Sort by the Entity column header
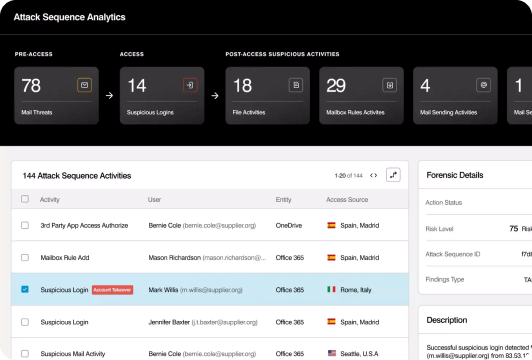This screenshot has height=360, width=532. point(283,200)
